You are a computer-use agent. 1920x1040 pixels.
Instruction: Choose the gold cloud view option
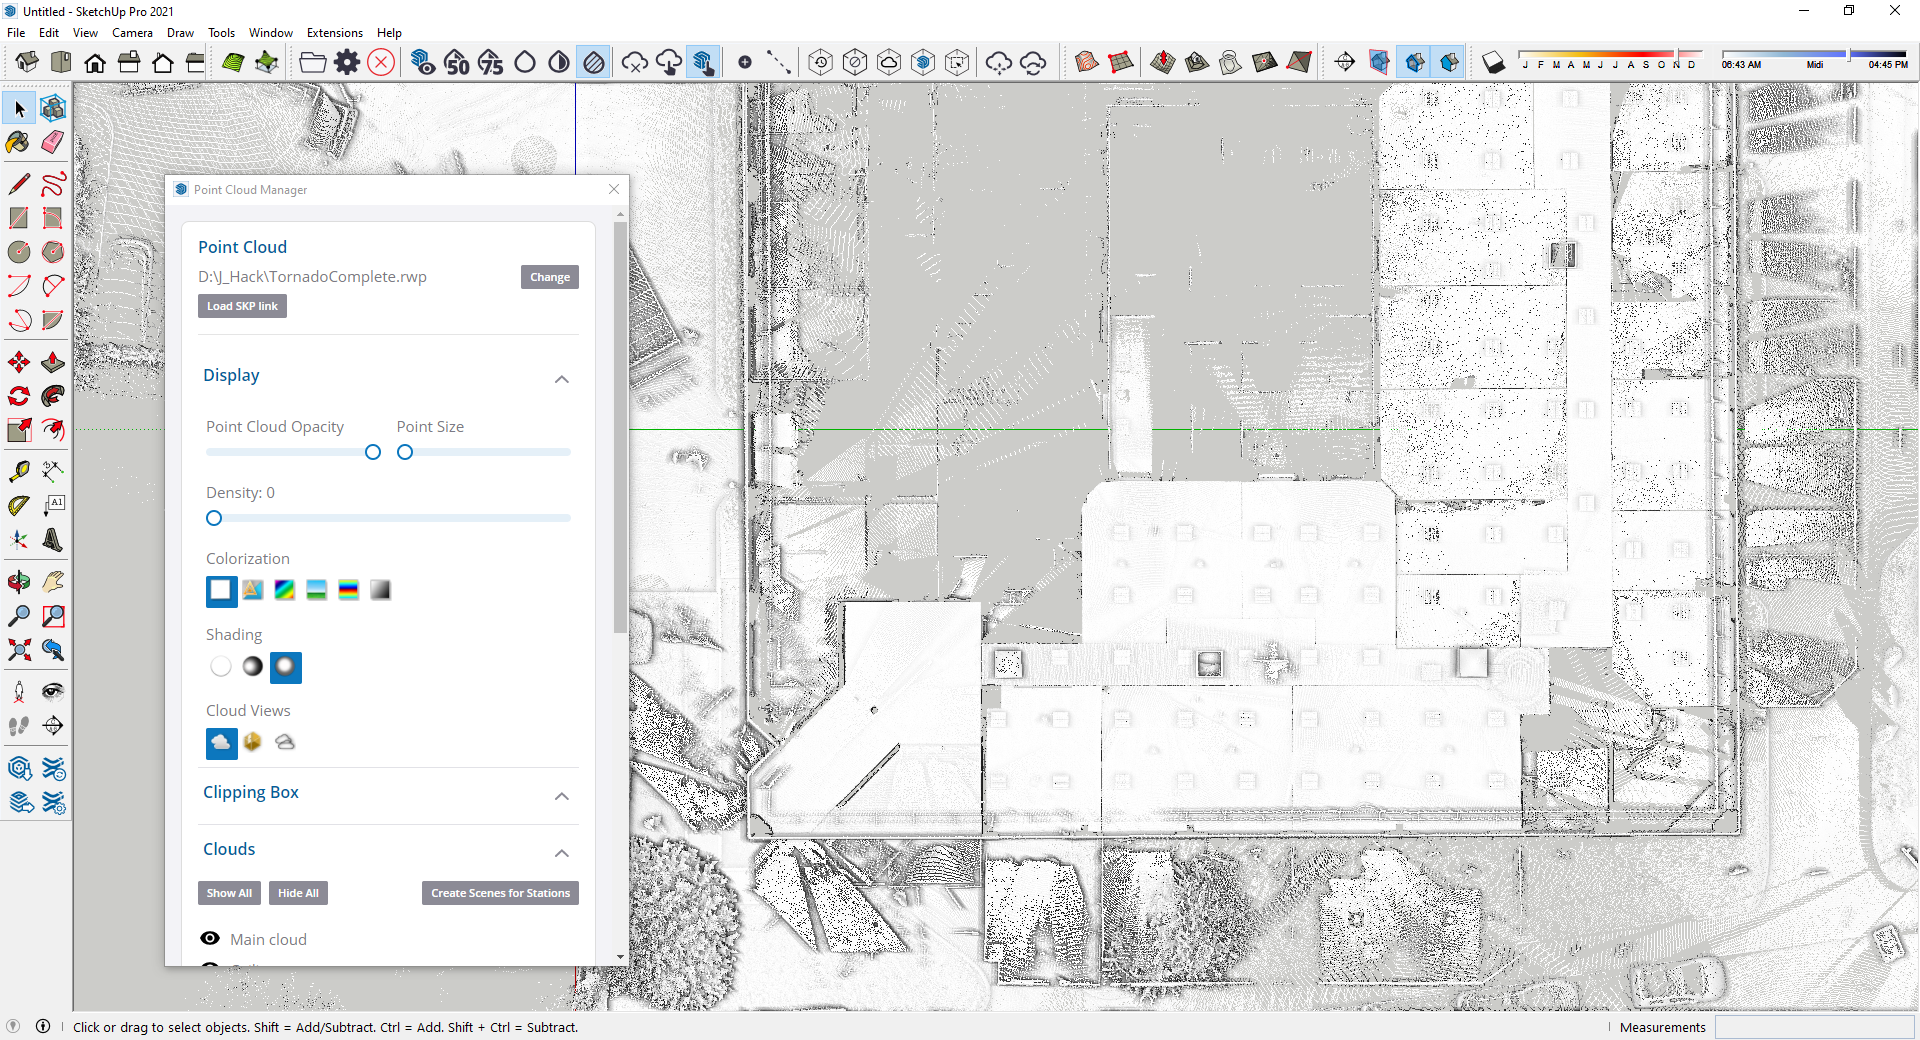253,742
